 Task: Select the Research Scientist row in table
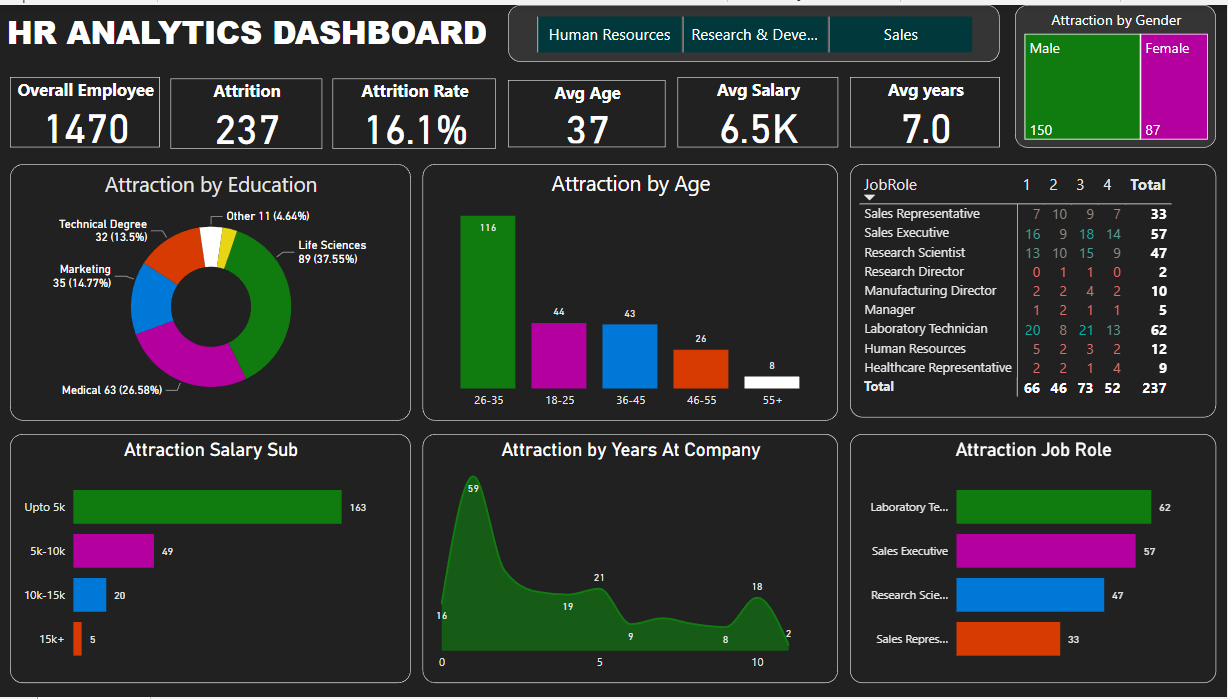pyautogui.click(x=915, y=253)
